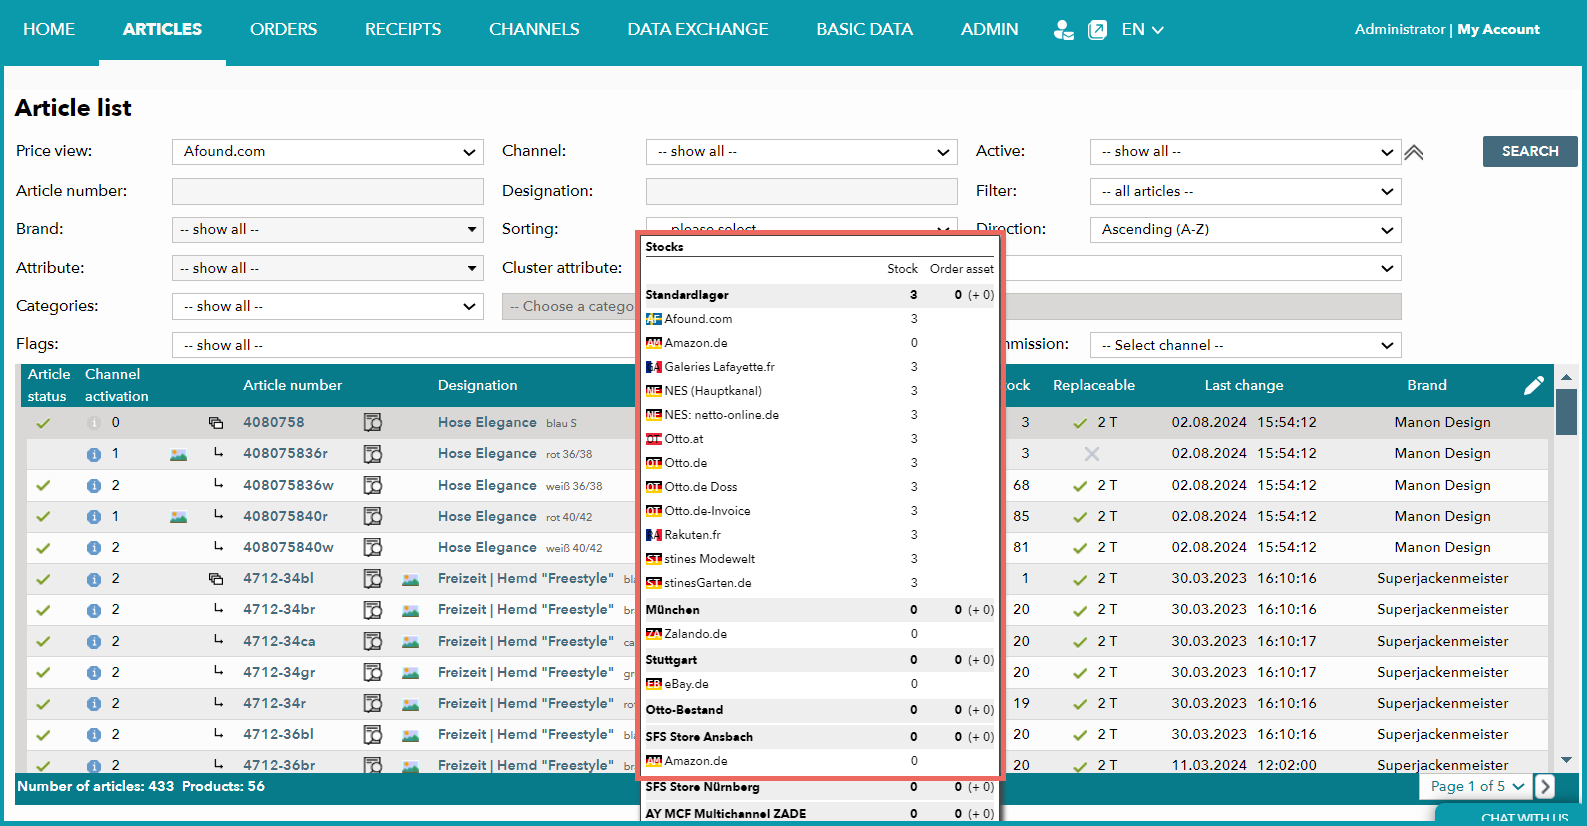Open Direction Ascending (A-Z) dropdown
The image size is (1587, 826).
[1245, 230]
